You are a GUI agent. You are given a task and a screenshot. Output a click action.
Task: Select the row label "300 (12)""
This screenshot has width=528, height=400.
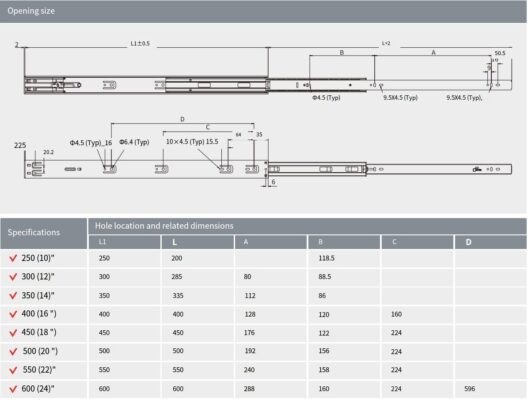(x=38, y=276)
